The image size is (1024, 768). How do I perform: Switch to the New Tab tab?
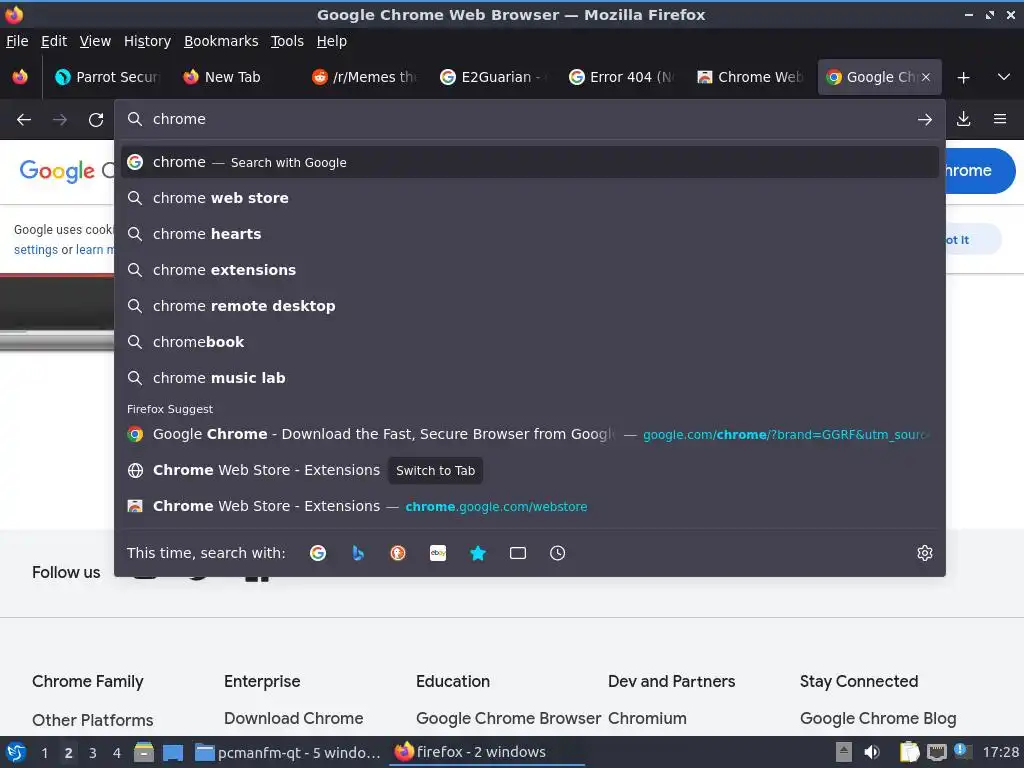pyautogui.click(x=234, y=77)
